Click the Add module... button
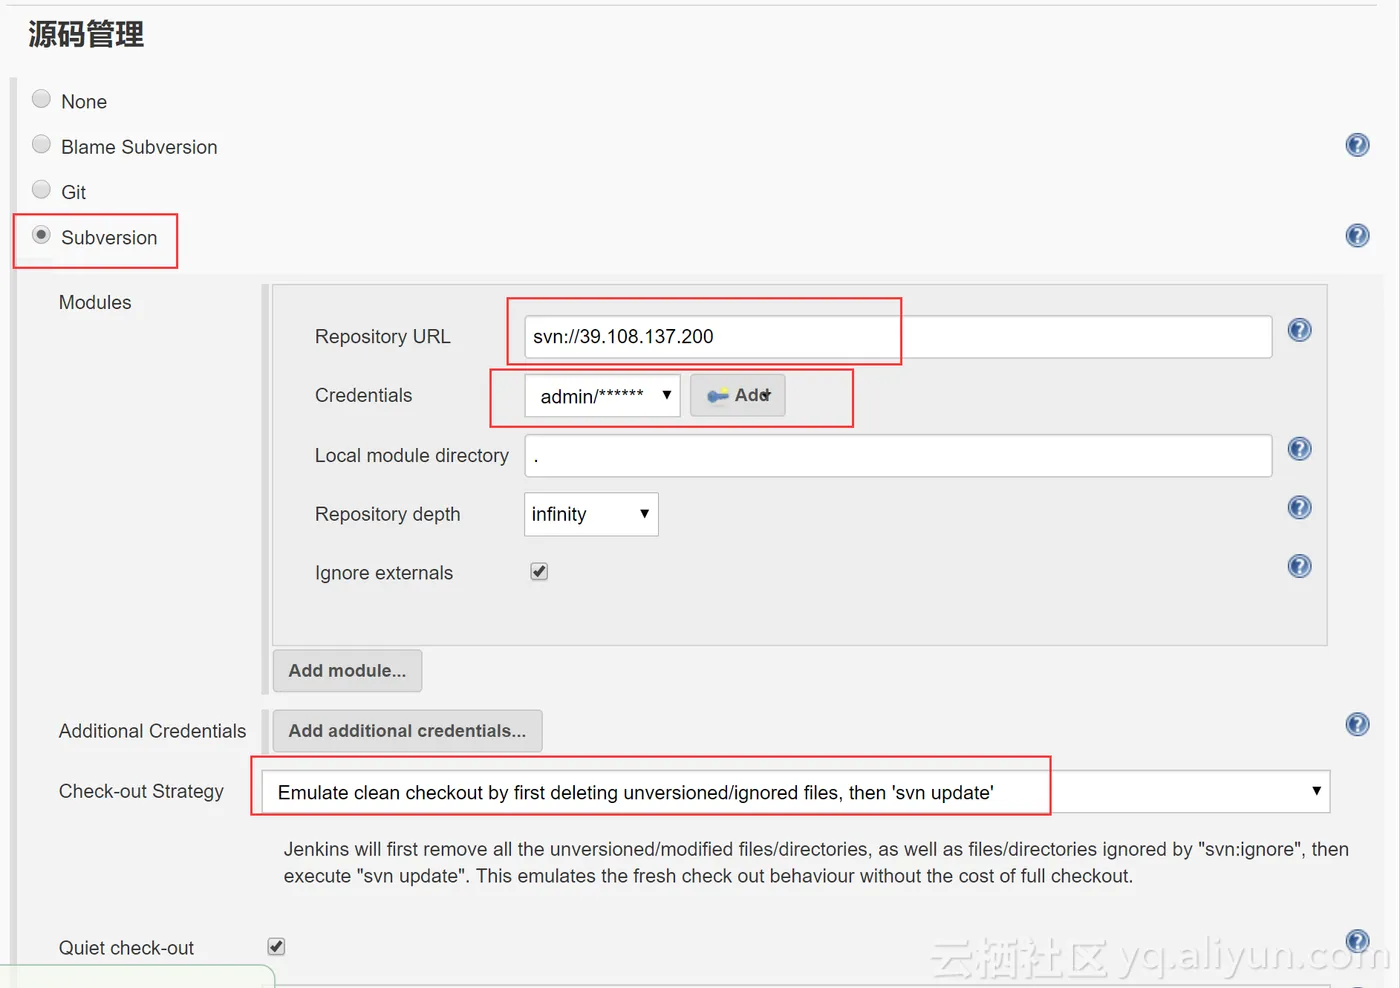Screen dimensions: 1400x988 click(347, 671)
